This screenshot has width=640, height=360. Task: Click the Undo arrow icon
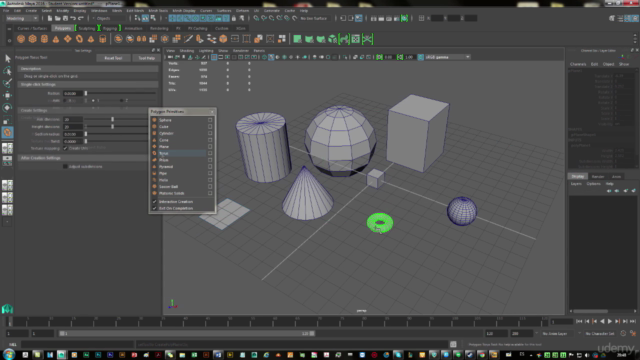(73, 18)
